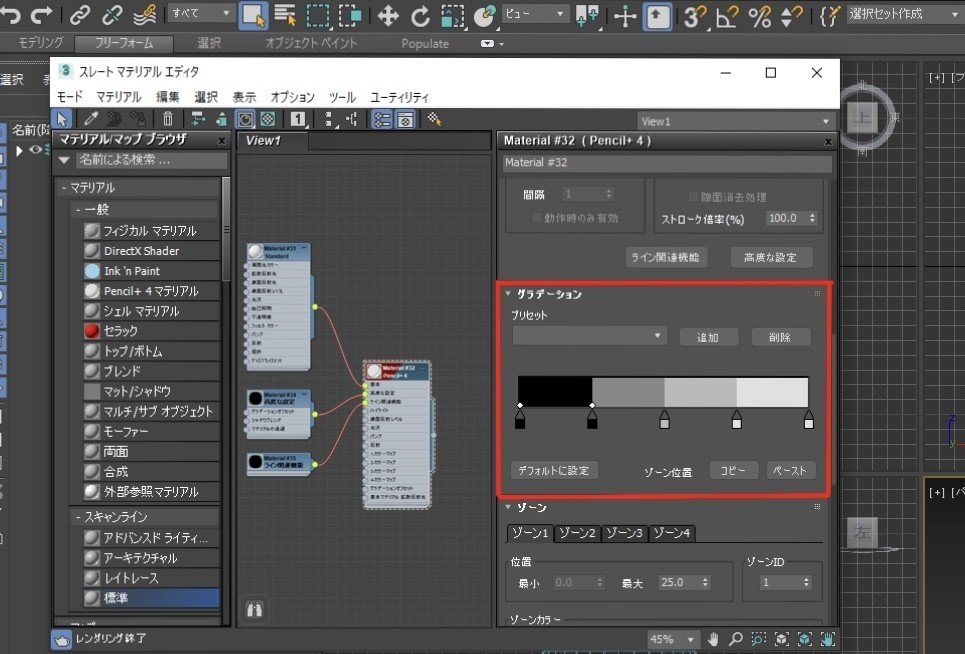This screenshot has height=654, width=965.
Task: Toggle Window/Crossing selection mode
Action: pos(350,15)
